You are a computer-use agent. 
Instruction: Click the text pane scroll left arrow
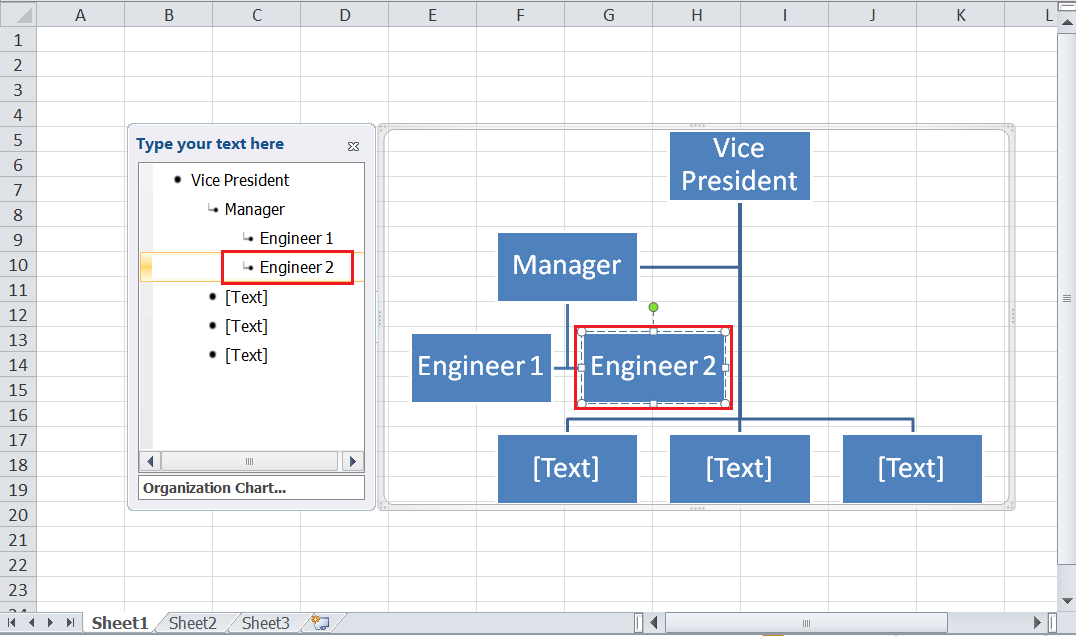[x=150, y=461]
